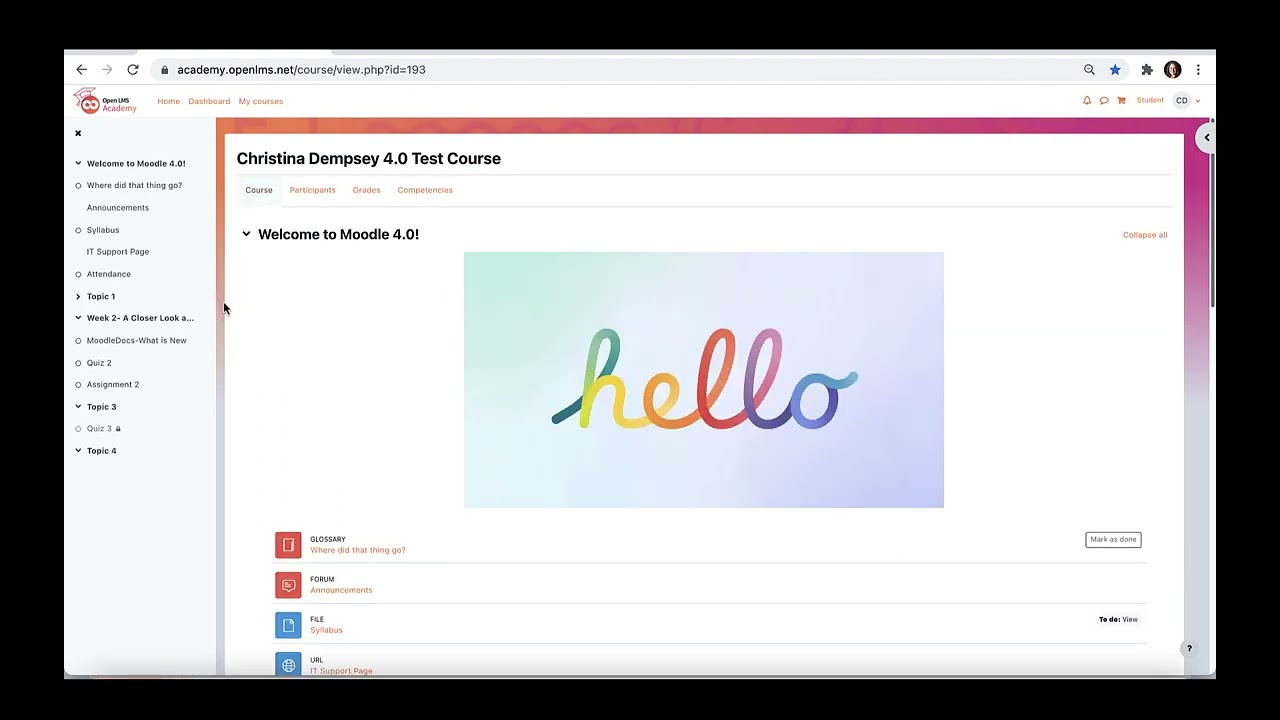
Task: Go to Dashboard in top navigation
Action: (x=209, y=101)
